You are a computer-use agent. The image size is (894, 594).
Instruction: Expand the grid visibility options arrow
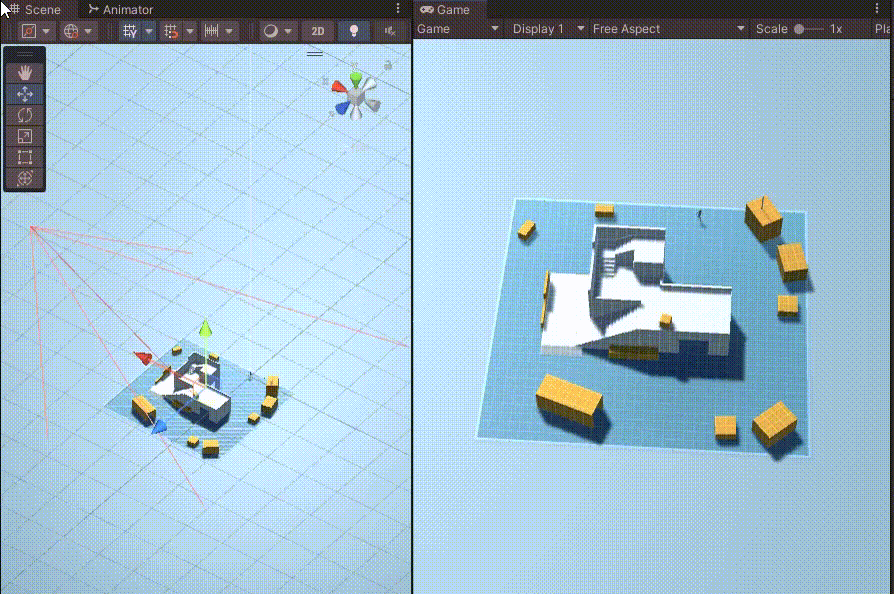tap(149, 31)
